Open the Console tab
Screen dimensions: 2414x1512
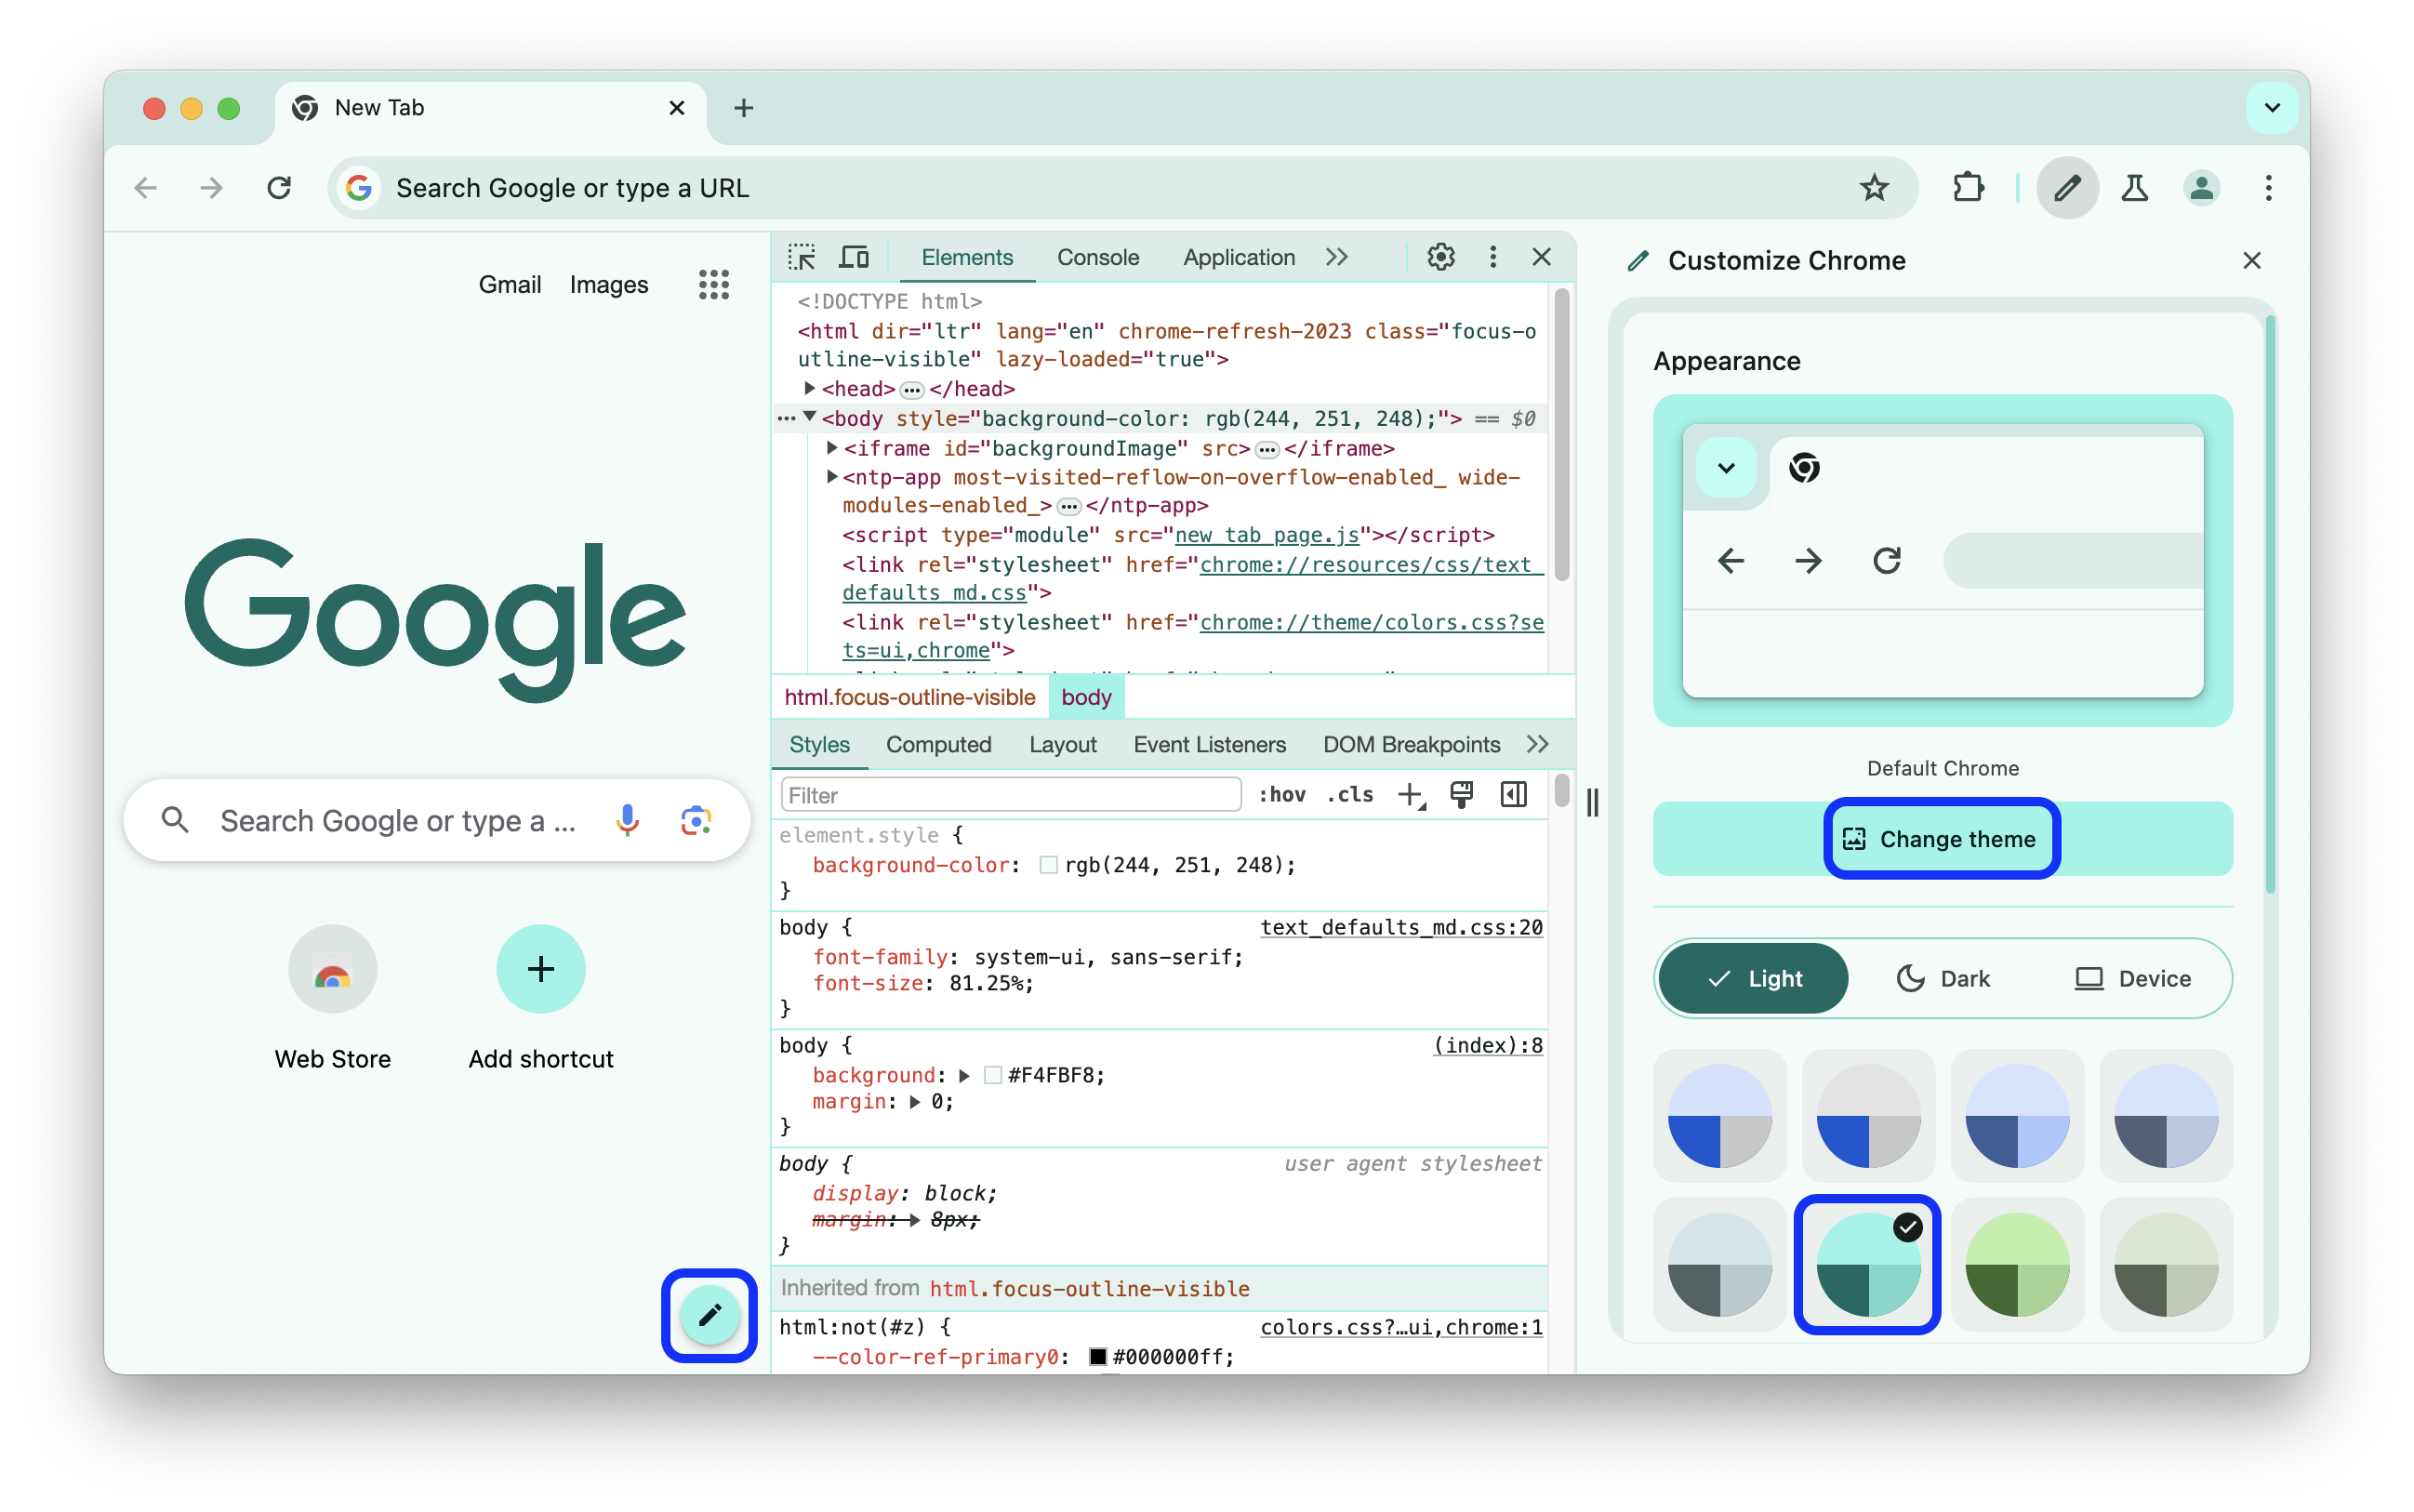(1097, 258)
